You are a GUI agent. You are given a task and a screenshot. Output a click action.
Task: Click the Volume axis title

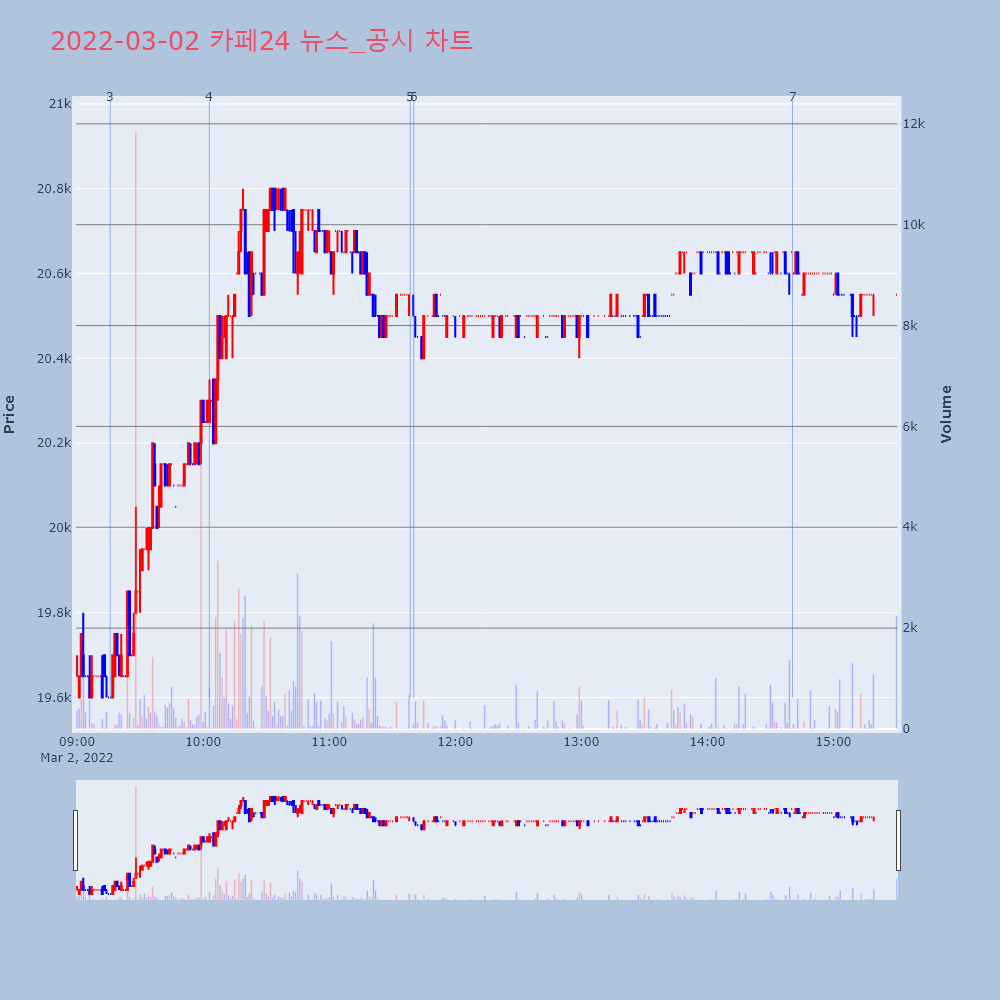pyautogui.click(x=946, y=414)
